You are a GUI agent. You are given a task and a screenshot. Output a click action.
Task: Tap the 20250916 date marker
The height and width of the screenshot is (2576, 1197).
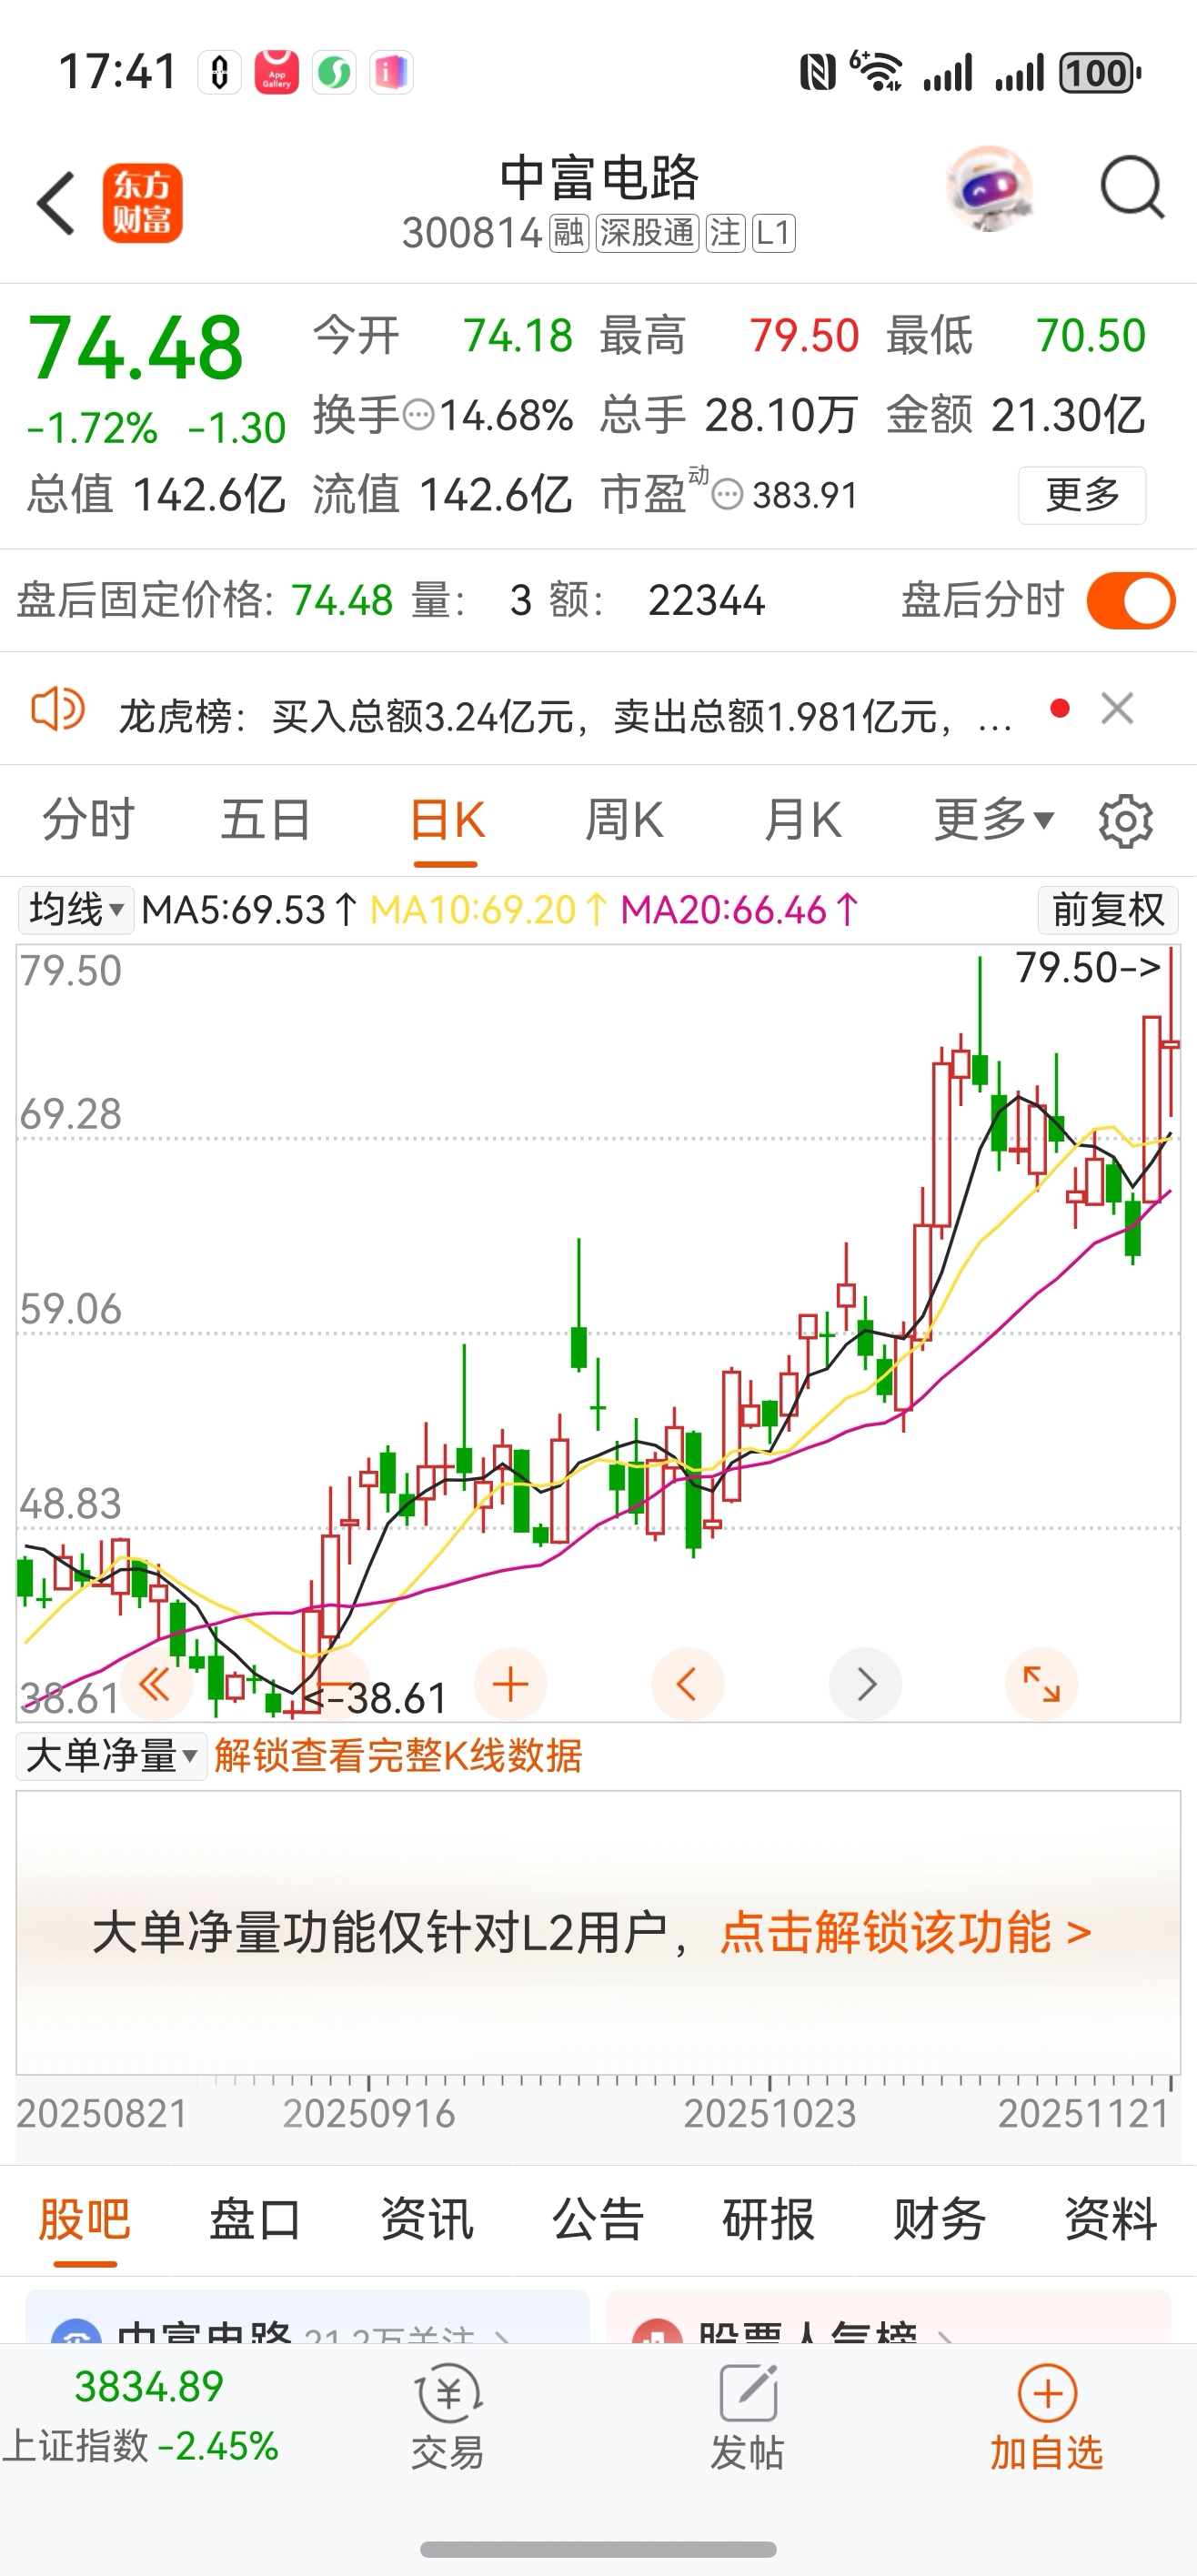tap(369, 2113)
